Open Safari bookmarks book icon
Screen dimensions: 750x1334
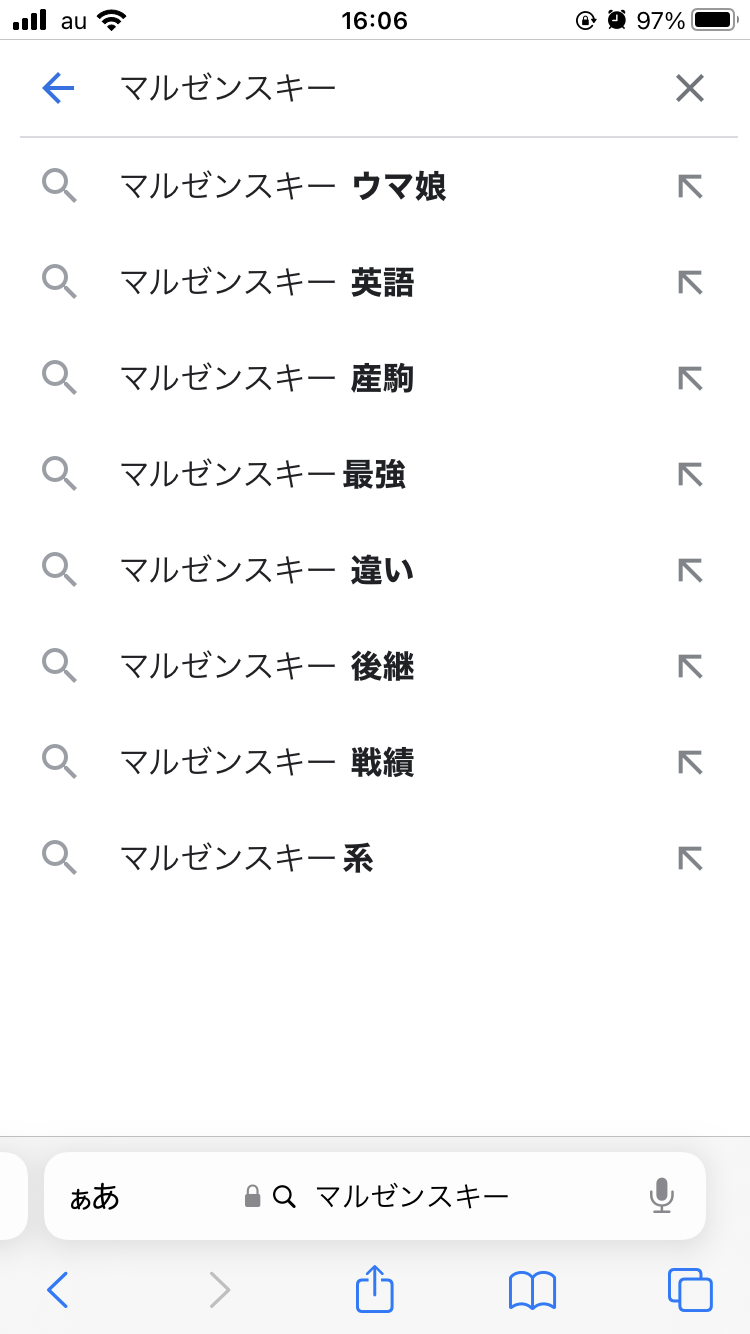pyautogui.click(x=532, y=1290)
